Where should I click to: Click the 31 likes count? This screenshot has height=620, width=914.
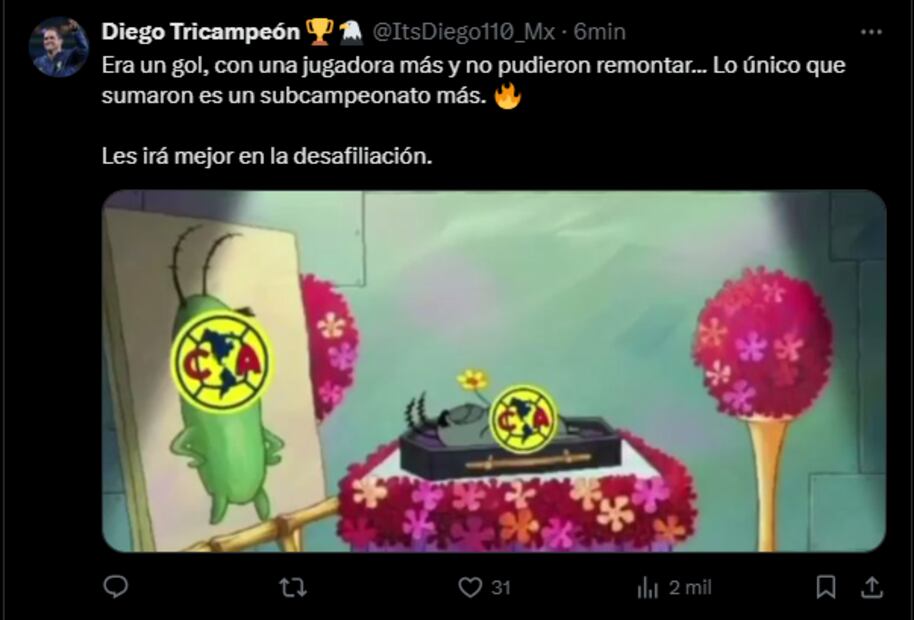click(x=501, y=587)
